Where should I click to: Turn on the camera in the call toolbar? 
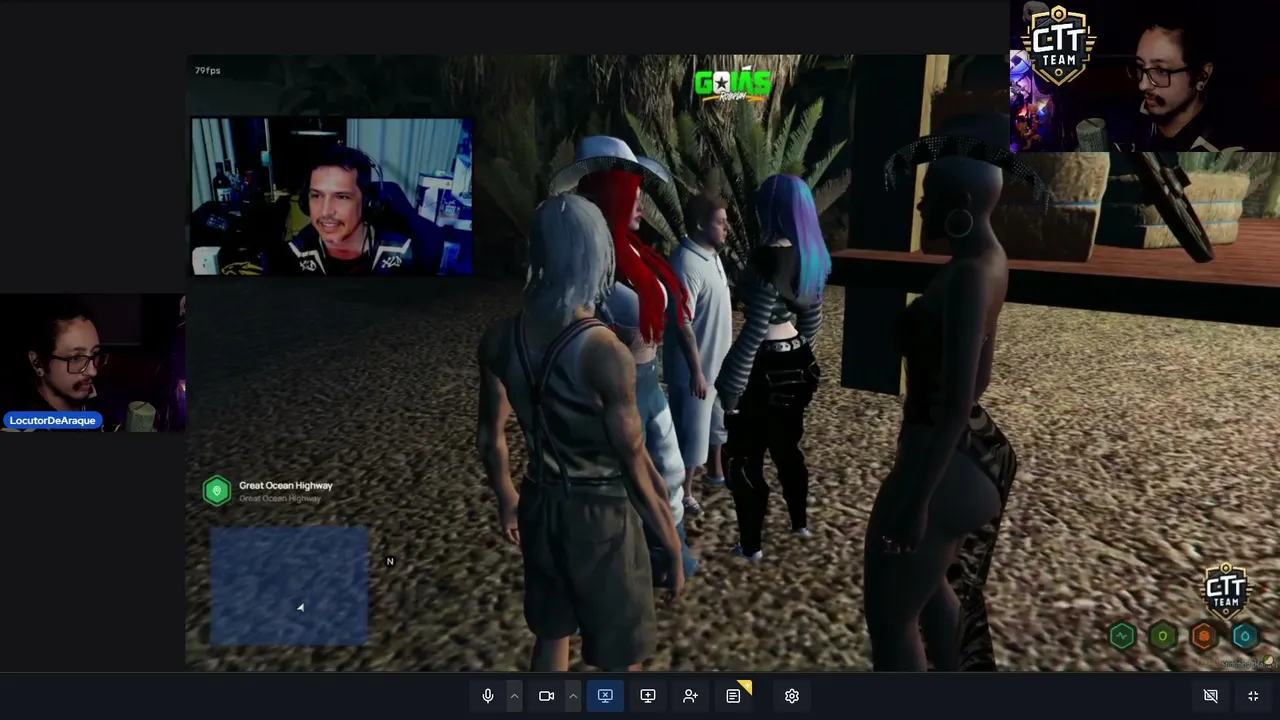click(546, 696)
